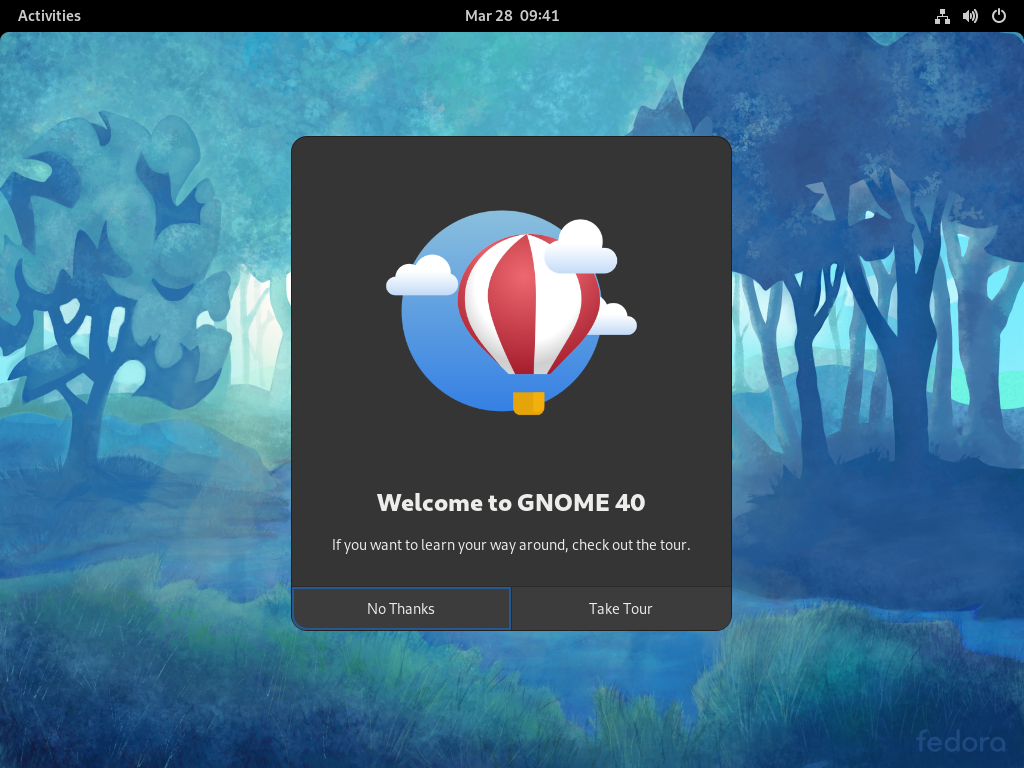
Task: Enable the network menu from the system tray
Action: coord(941,15)
